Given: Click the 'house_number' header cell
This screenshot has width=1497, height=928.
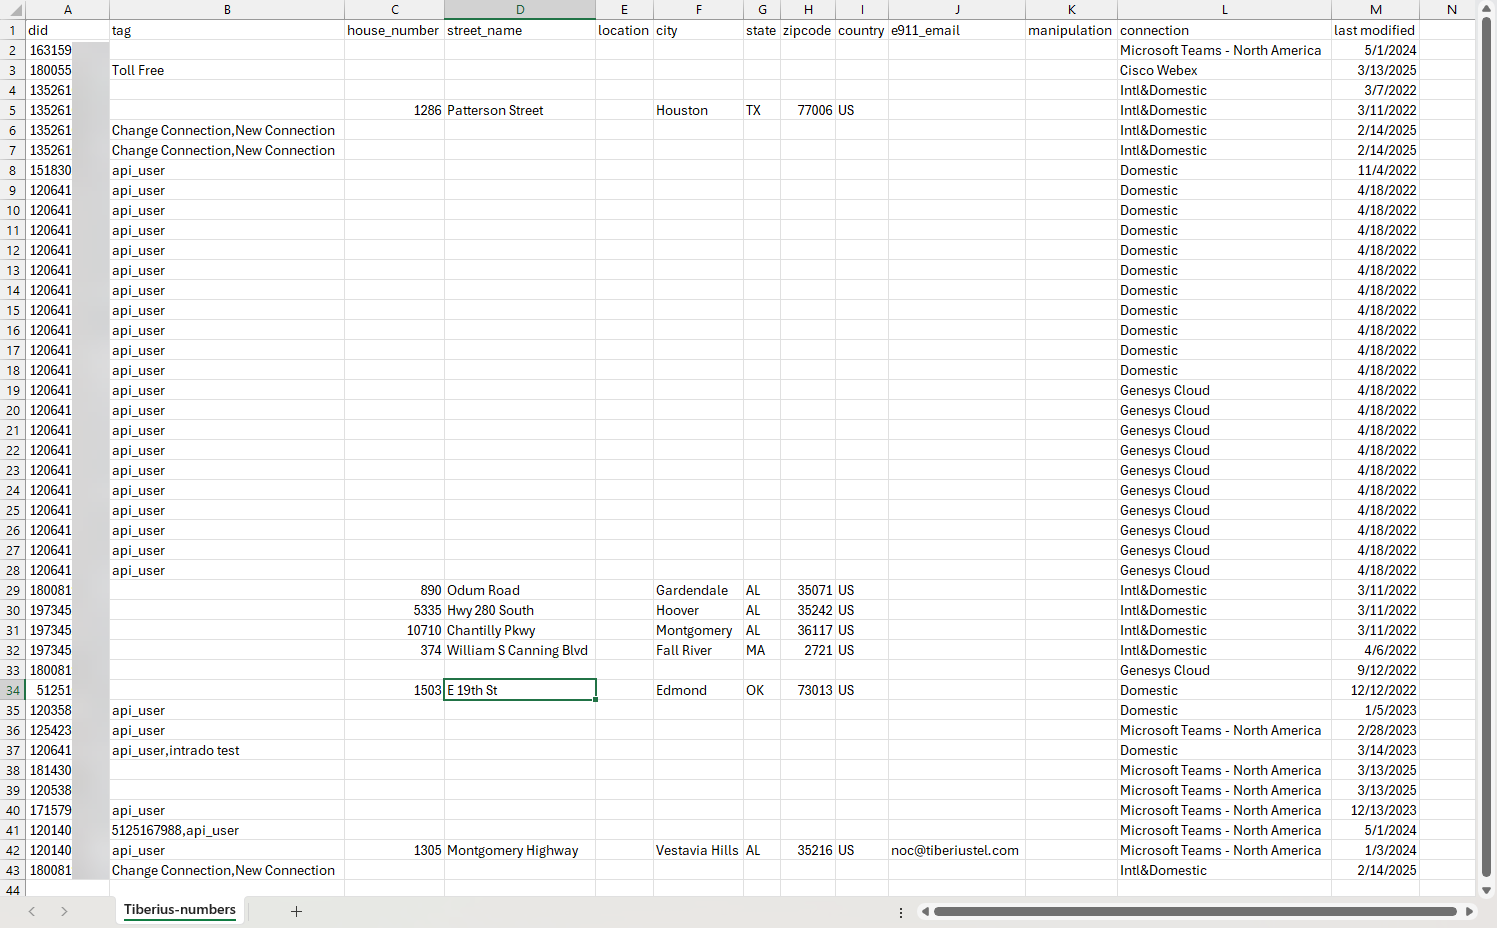Looking at the screenshot, I should pyautogui.click(x=394, y=30).
